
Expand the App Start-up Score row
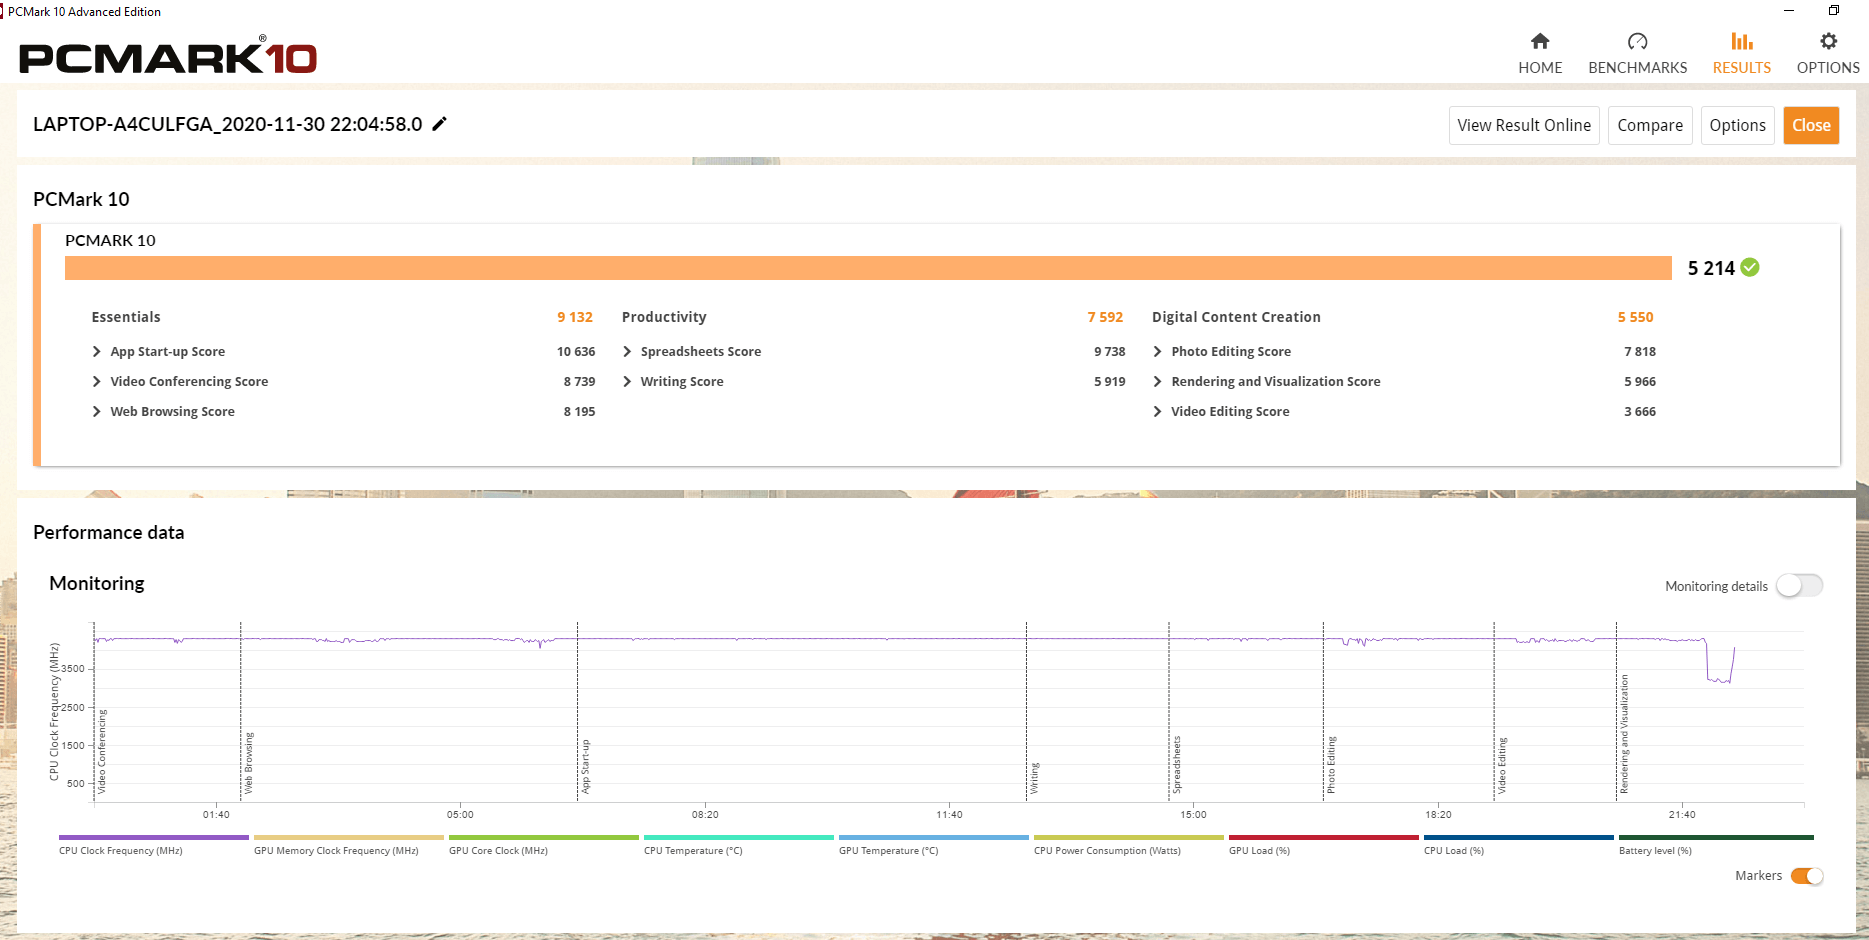97,352
